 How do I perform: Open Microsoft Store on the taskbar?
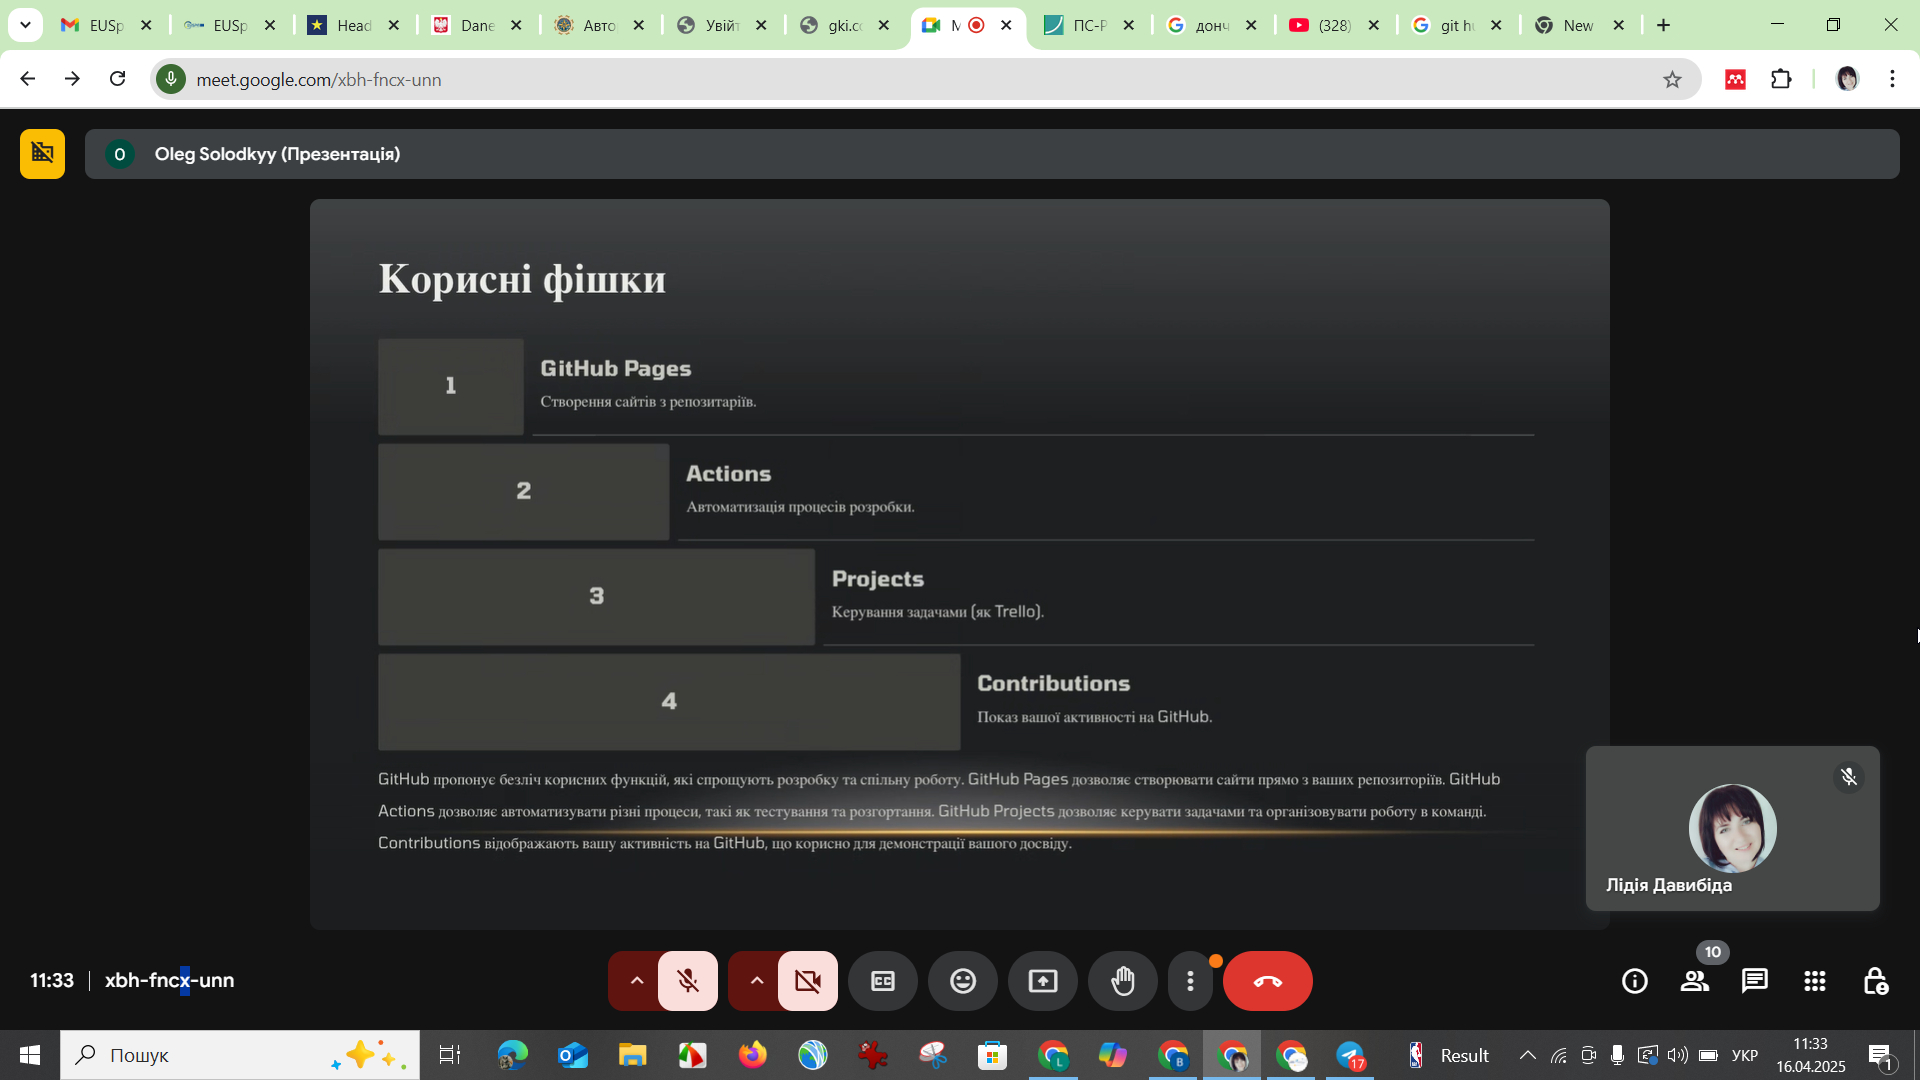click(x=992, y=1055)
